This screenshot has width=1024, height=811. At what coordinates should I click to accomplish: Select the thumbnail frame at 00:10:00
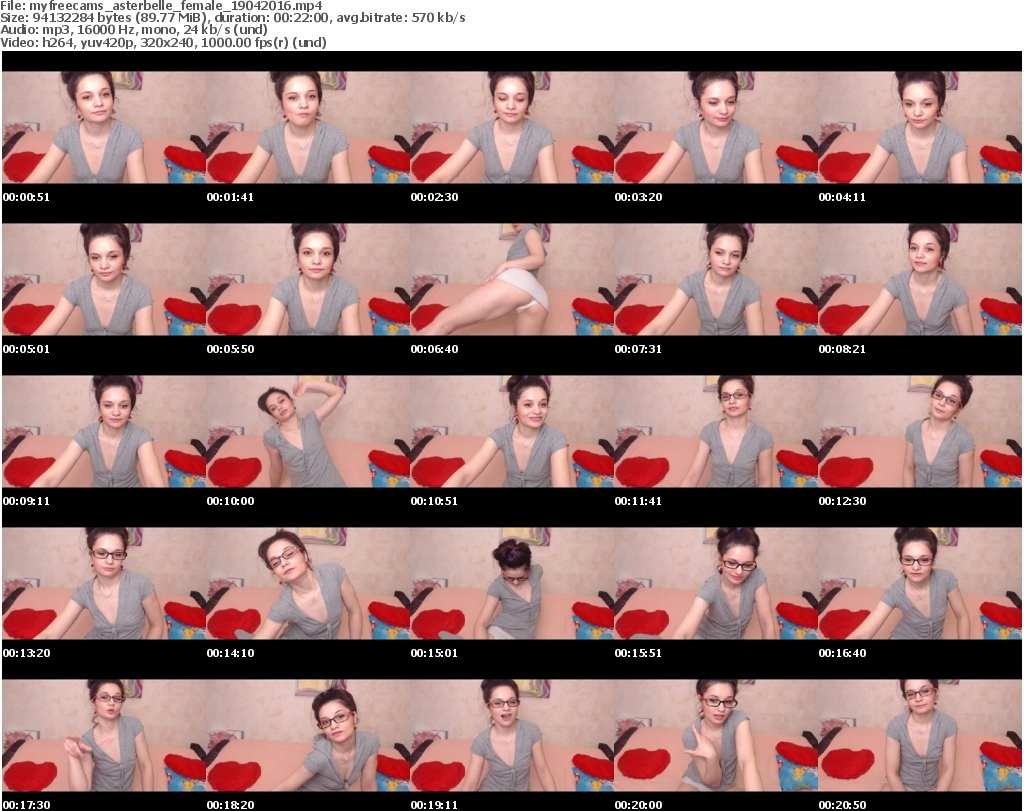[308, 432]
